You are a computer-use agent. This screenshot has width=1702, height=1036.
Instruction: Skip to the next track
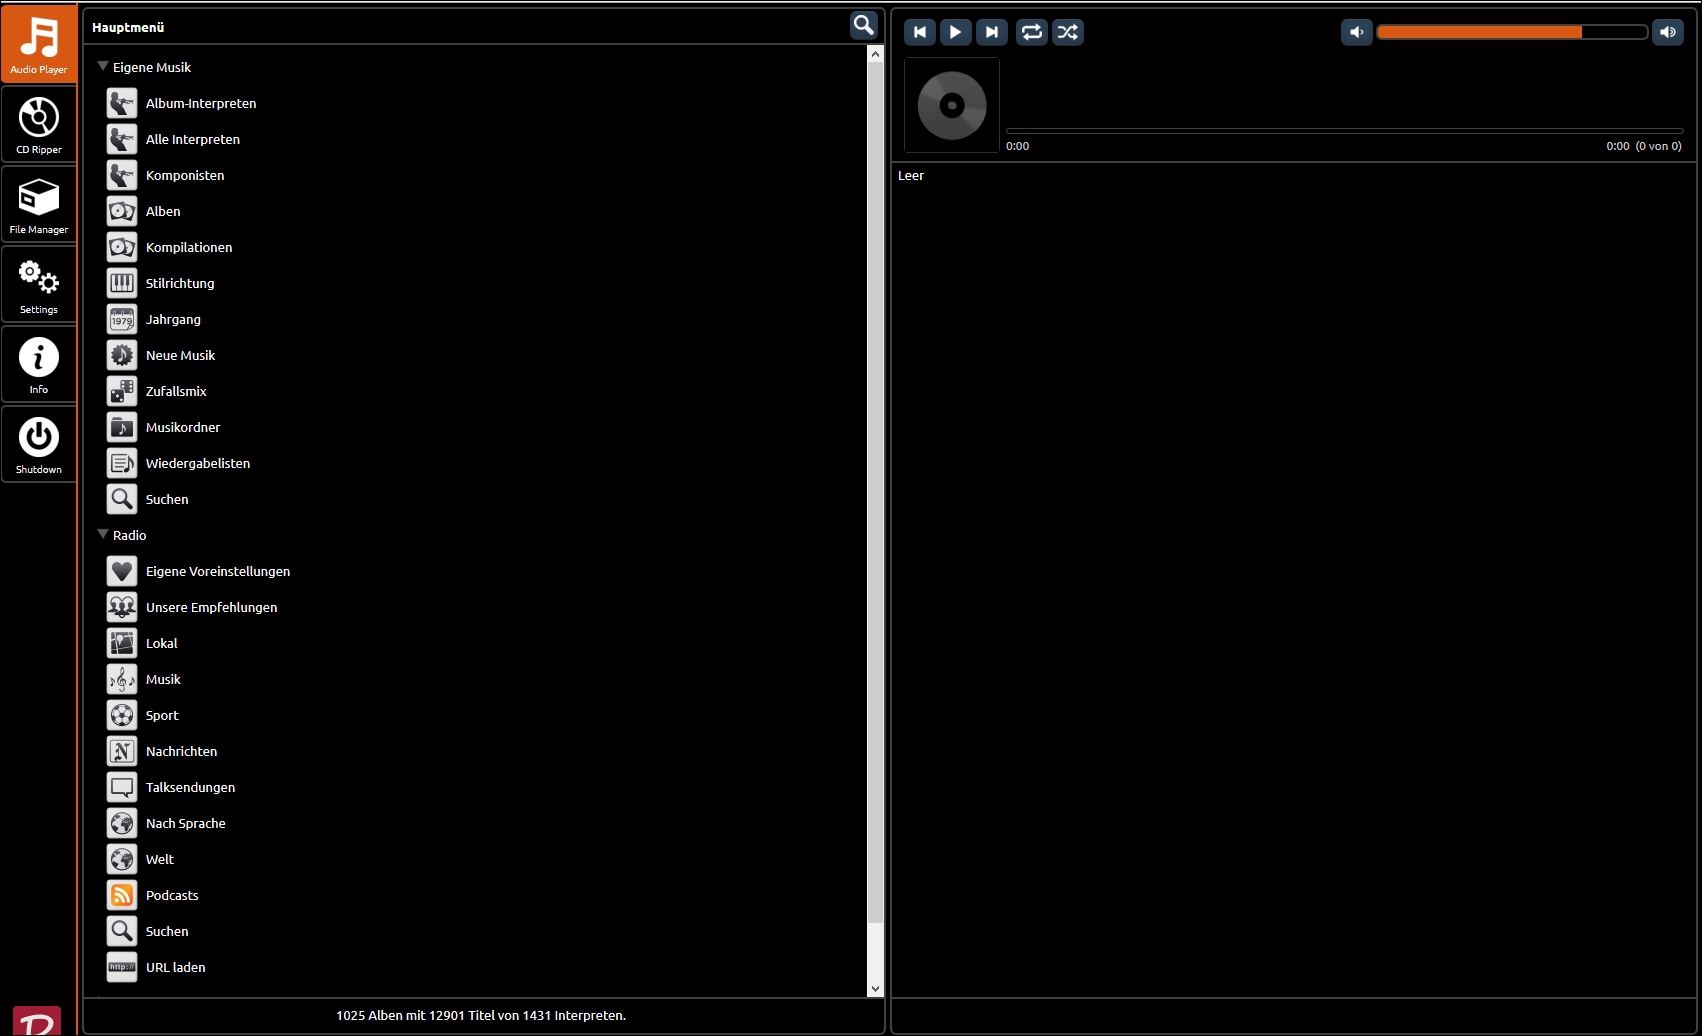pos(991,32)
